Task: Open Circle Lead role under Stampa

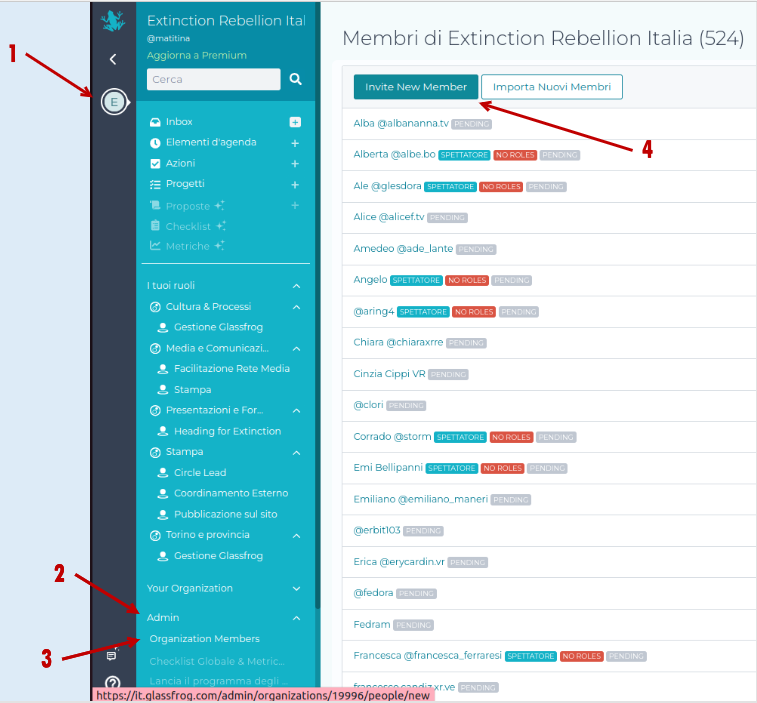Action: 200,473
